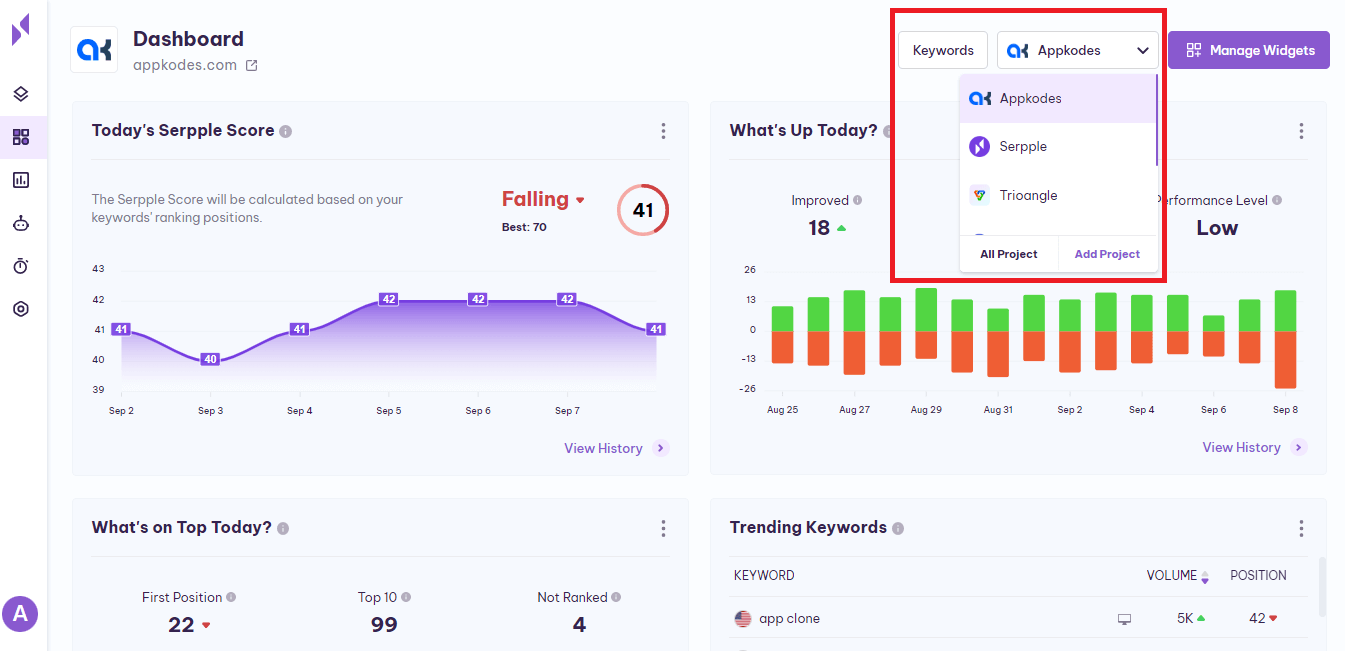Image resolution: width=1345 pixels, height=651 pixels.
Task: Click the Serpple score circle showing 41
Action: point(643,210)
